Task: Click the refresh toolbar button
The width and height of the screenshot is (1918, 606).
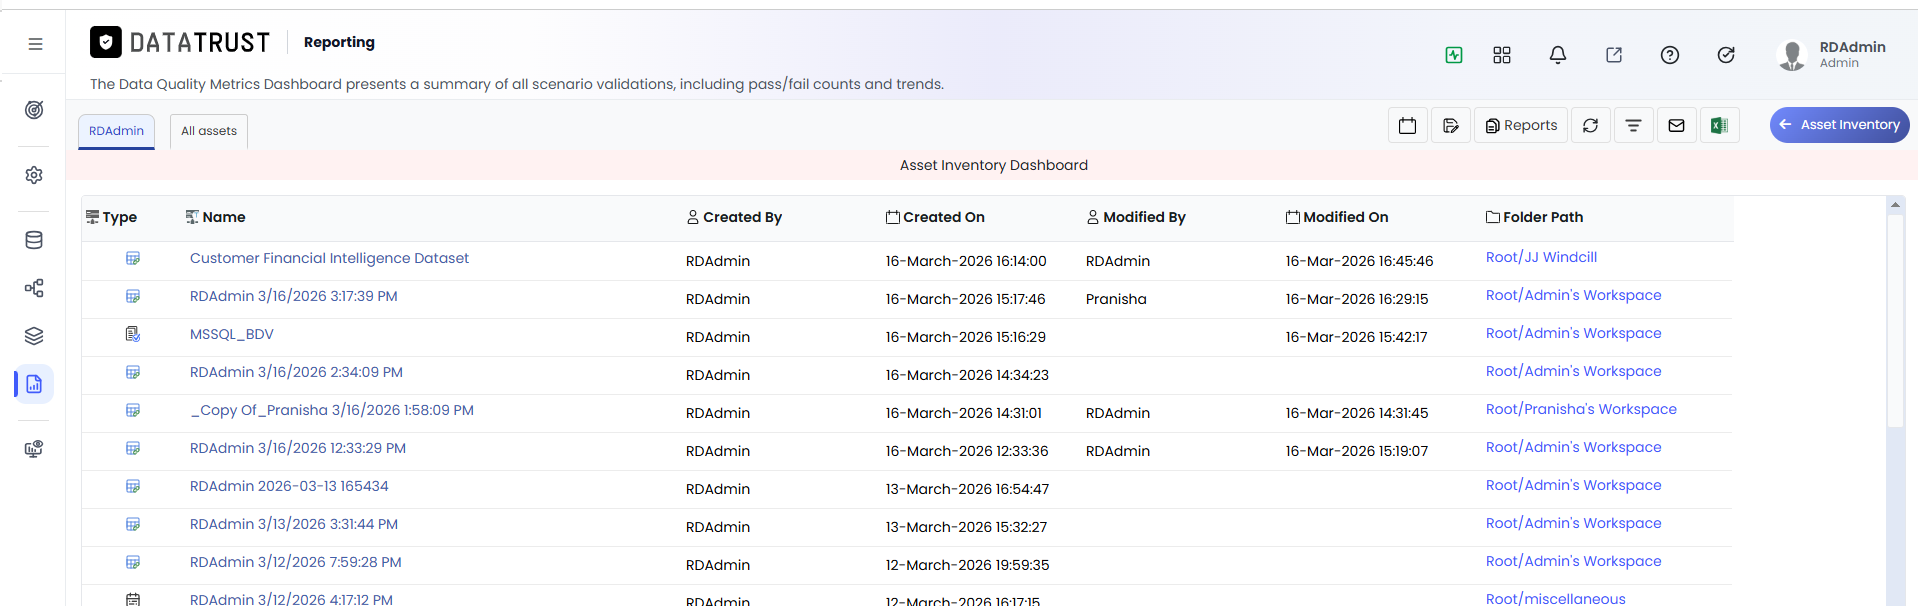Action: [x=1590, y=125]
